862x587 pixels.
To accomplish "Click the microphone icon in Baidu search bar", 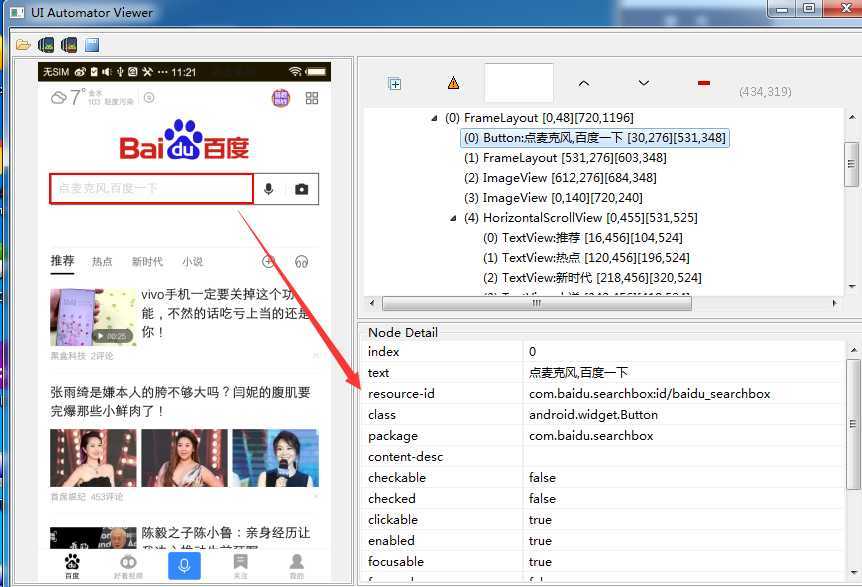I will point(268,189).
